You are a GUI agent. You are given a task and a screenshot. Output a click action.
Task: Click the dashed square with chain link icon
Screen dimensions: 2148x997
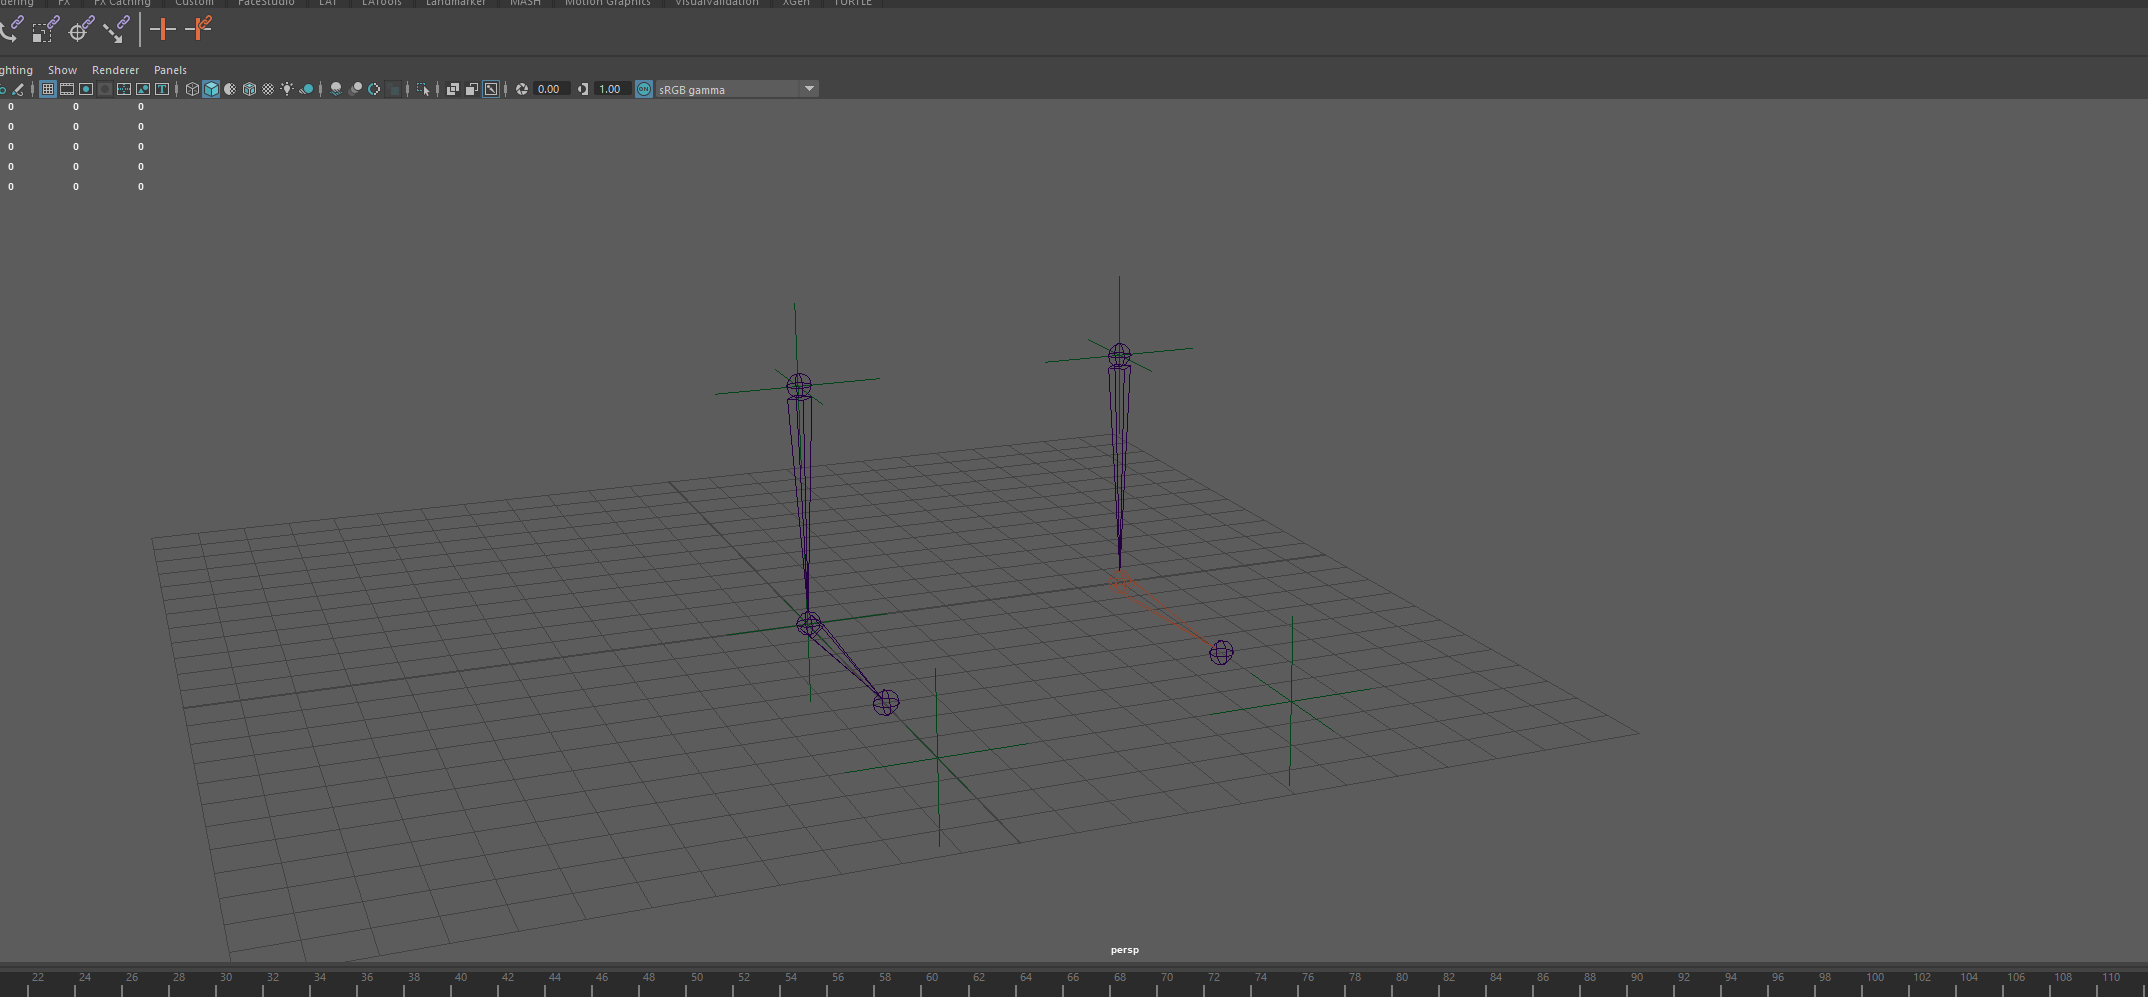click(x=45, y=30)
